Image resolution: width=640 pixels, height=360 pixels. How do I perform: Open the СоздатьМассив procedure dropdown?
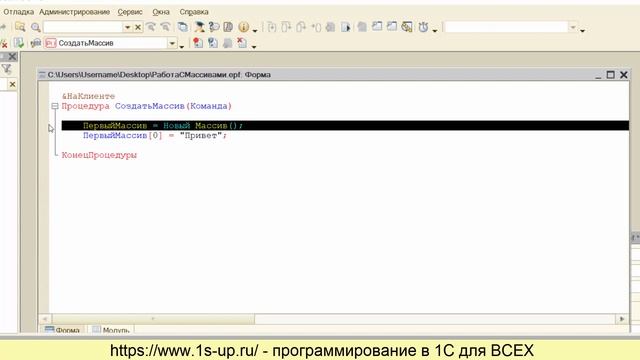pos(172,43)
